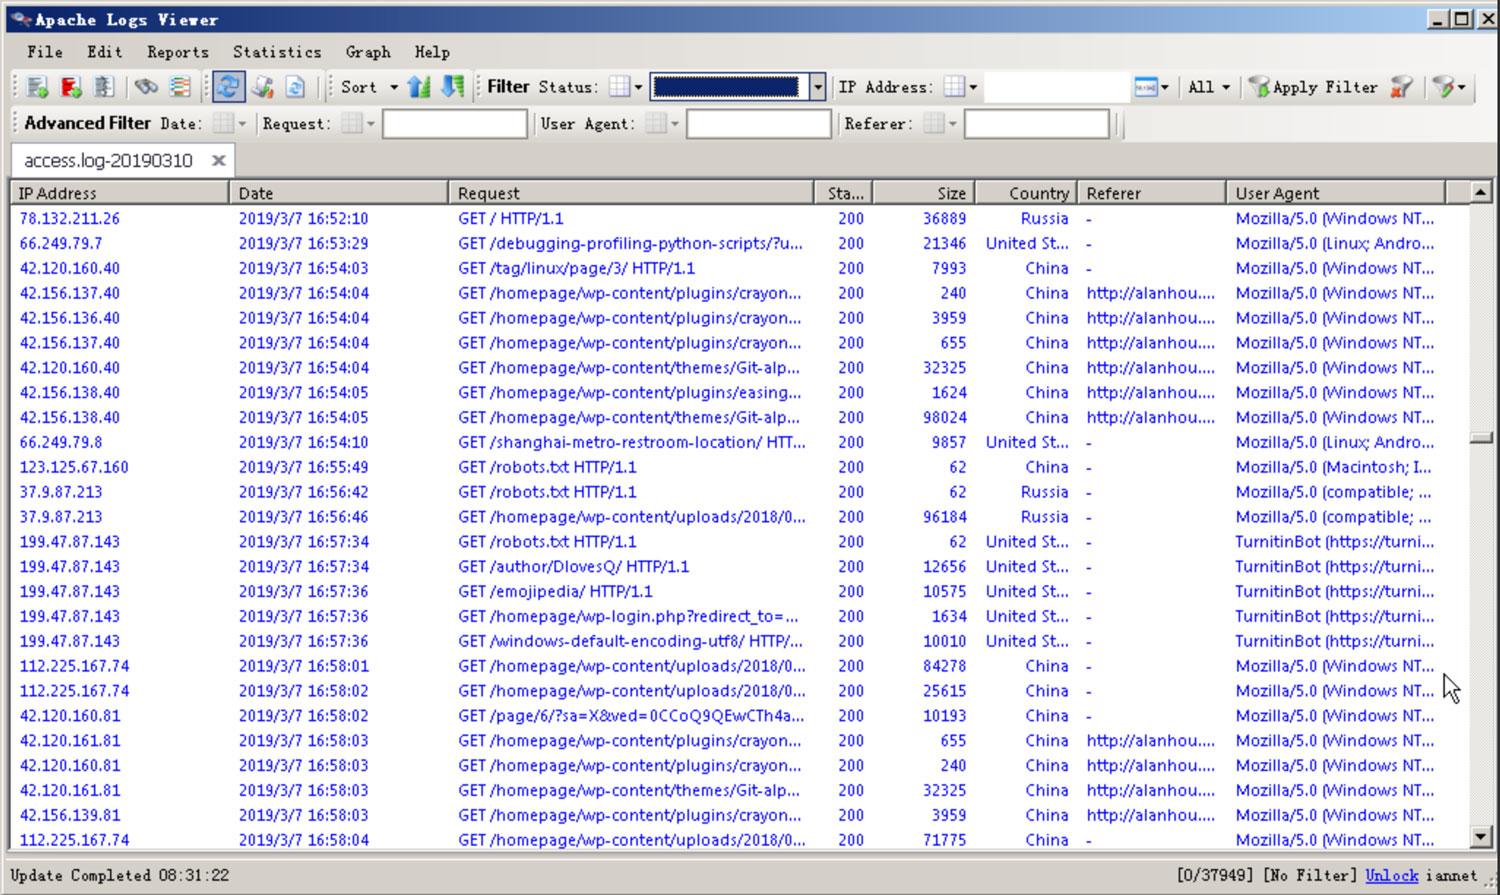Click the GET /emojipedia/ HTTP/1.1 request
The image size is (1500, 895).
click(555, 592)
